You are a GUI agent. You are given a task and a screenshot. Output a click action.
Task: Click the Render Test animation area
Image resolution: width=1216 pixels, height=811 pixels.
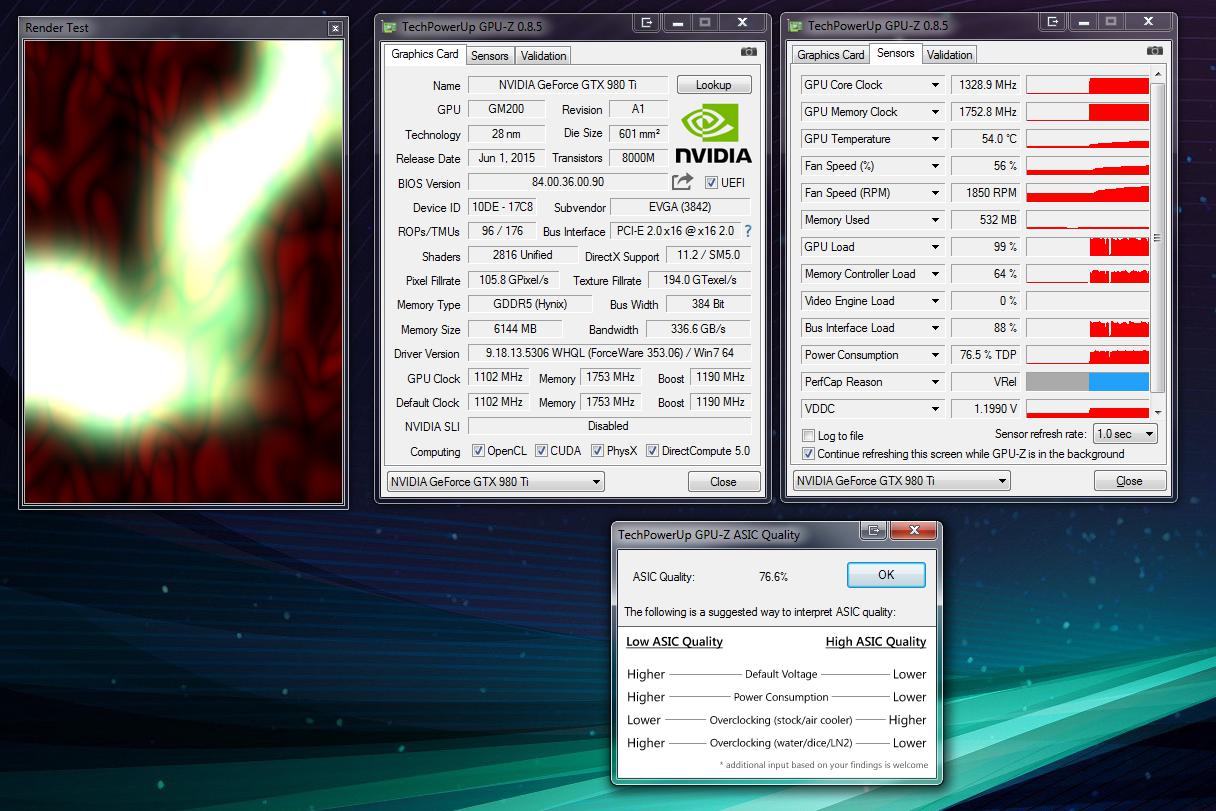tap(183, 272)
